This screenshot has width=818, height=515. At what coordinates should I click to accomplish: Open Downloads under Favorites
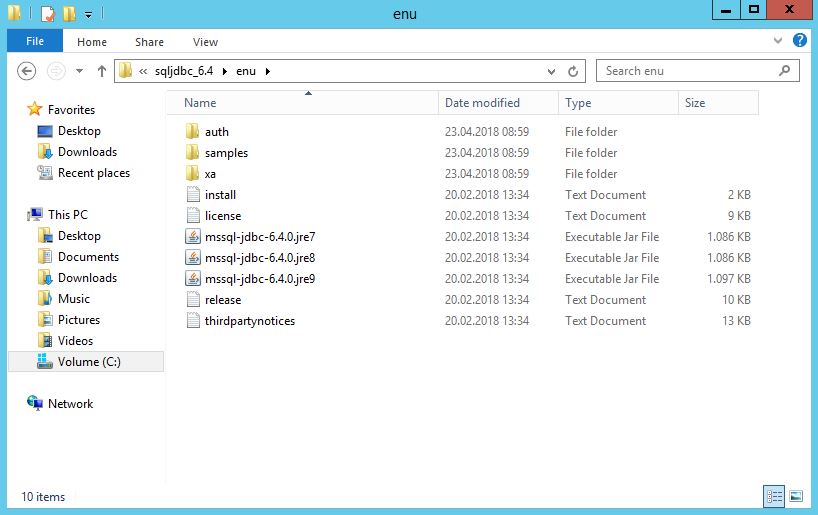pos(87,152)
